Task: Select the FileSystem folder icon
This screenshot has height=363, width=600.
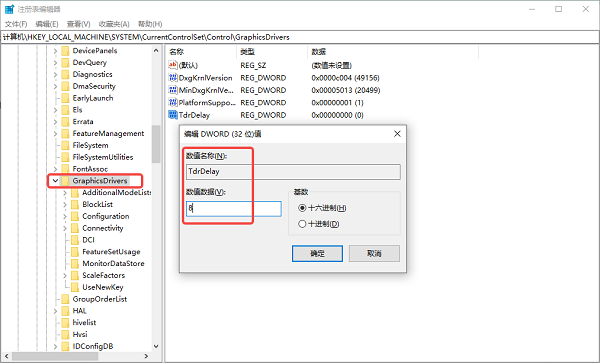Action: [x=65, y=145]
